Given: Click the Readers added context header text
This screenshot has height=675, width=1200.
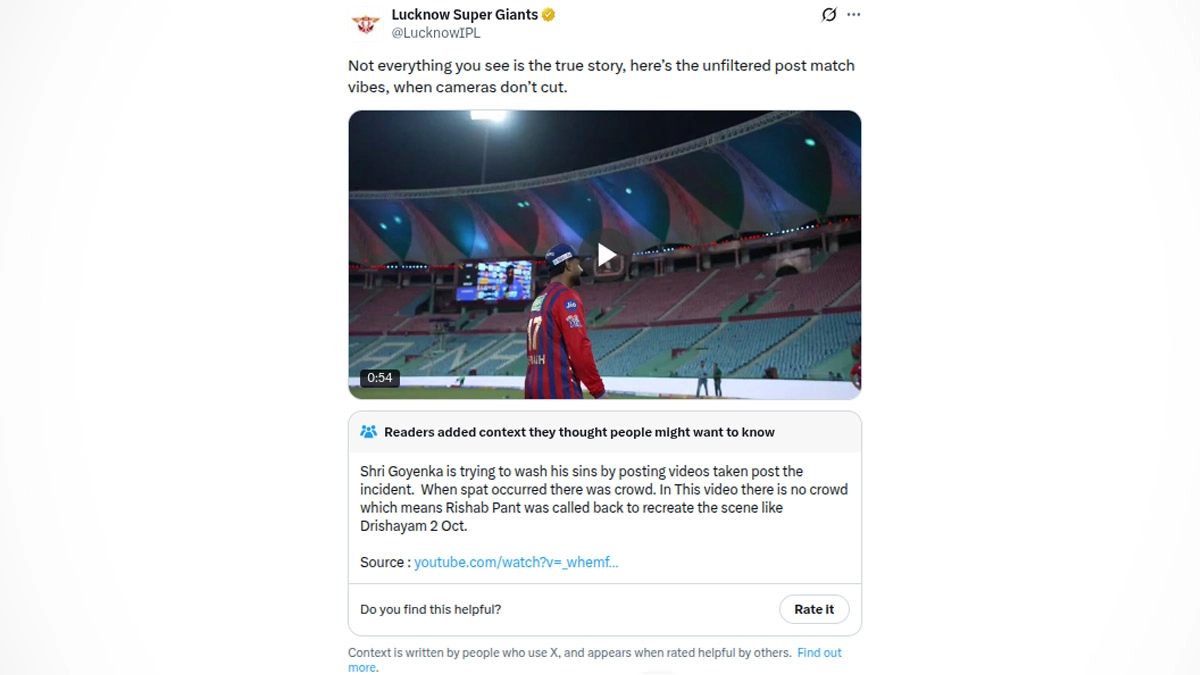Looking at the screenshot, I should pos(579,432).
